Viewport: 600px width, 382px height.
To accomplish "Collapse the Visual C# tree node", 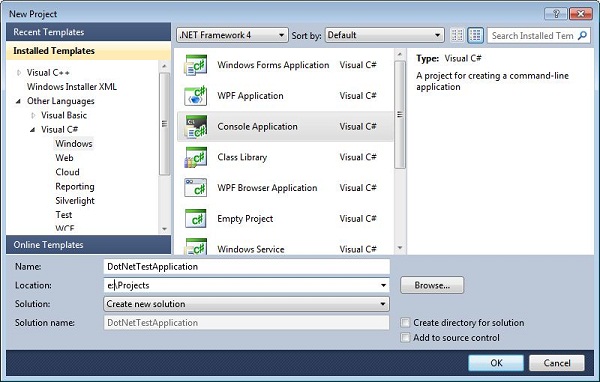I will click(33, 130).
